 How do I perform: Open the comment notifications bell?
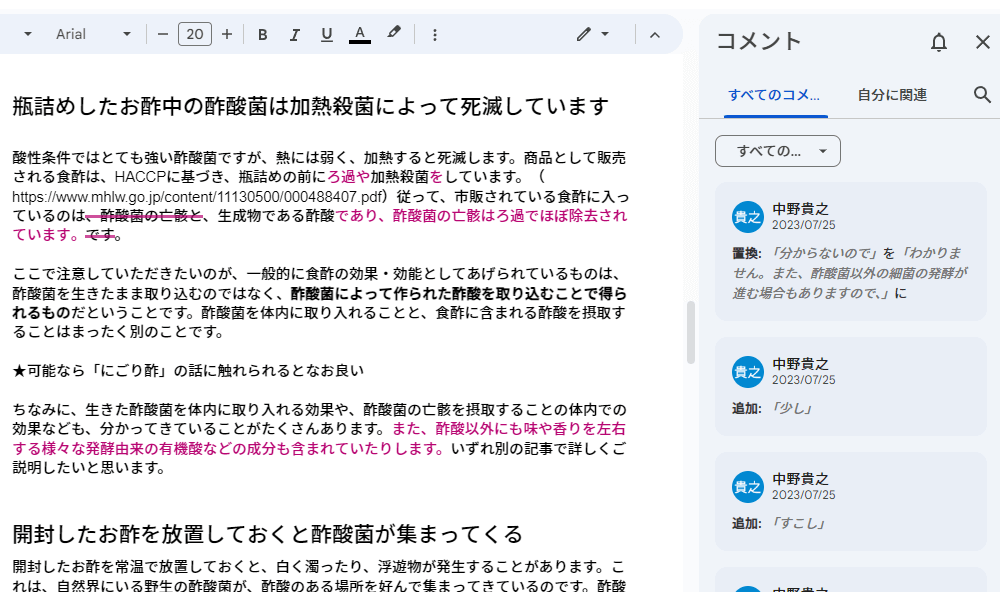pyautogui.click(x=938, y=42)
